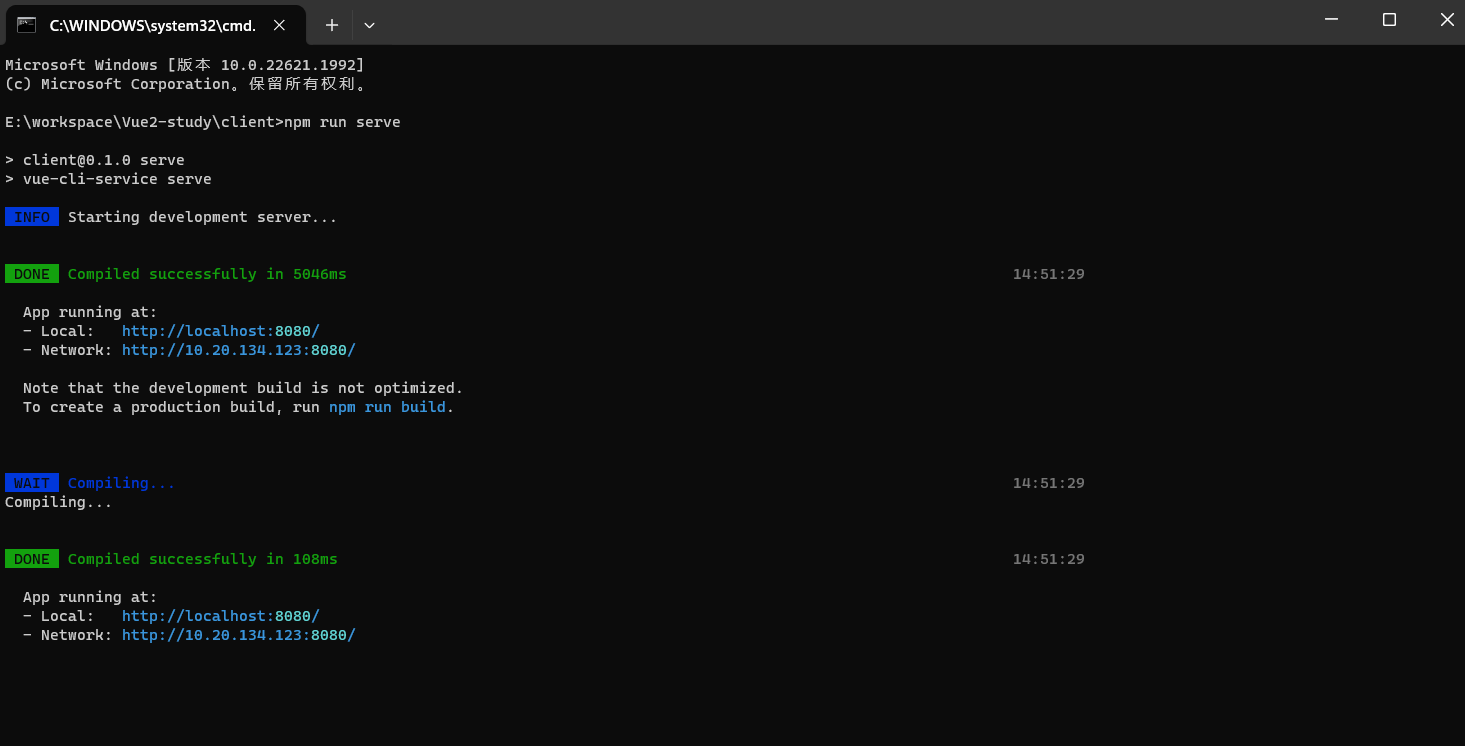This screenshot has height=746, width=1465.
Task: Click the highlighted 'npm run build' text
Action: pyautogui.click(x=387, y=407)
